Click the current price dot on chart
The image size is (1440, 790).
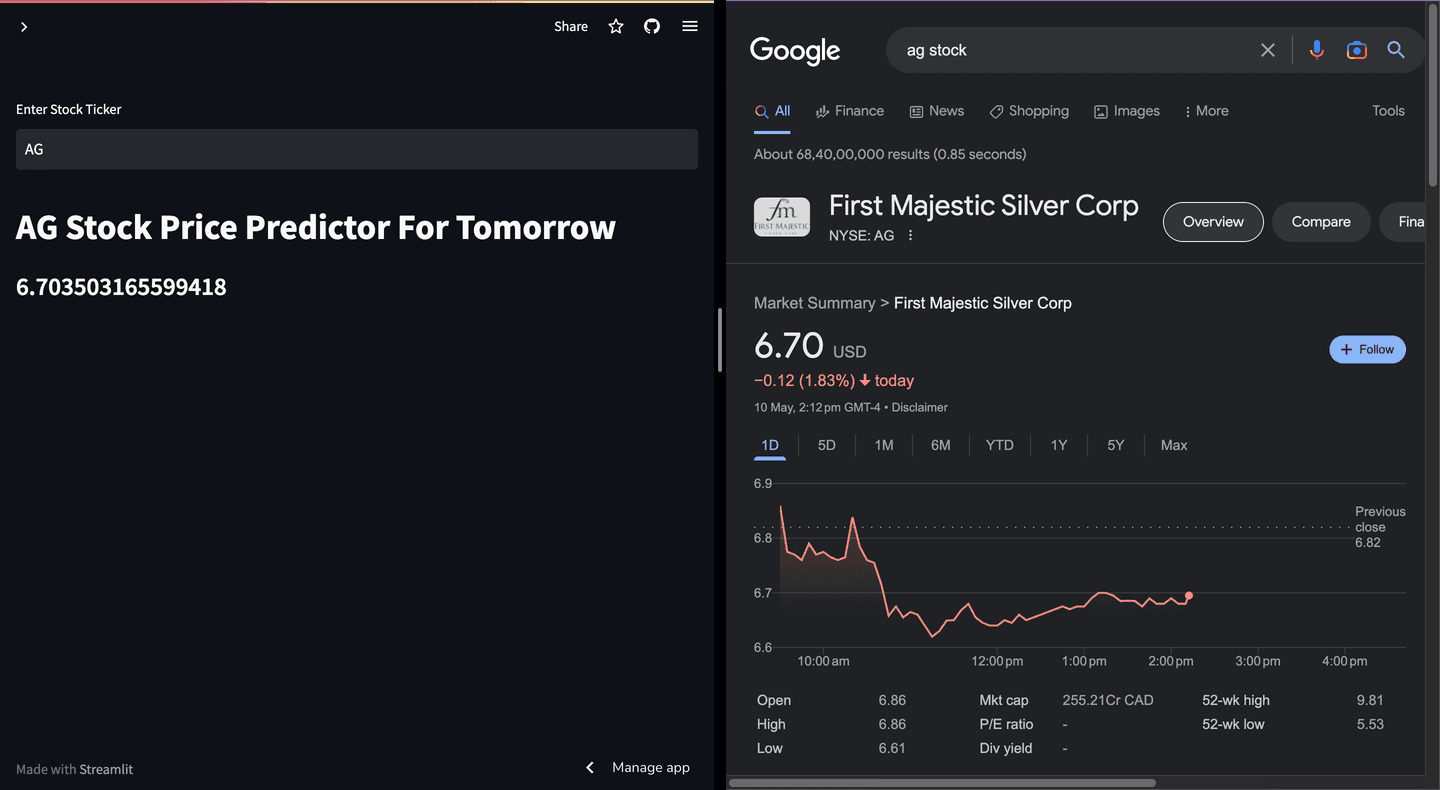1189,596
